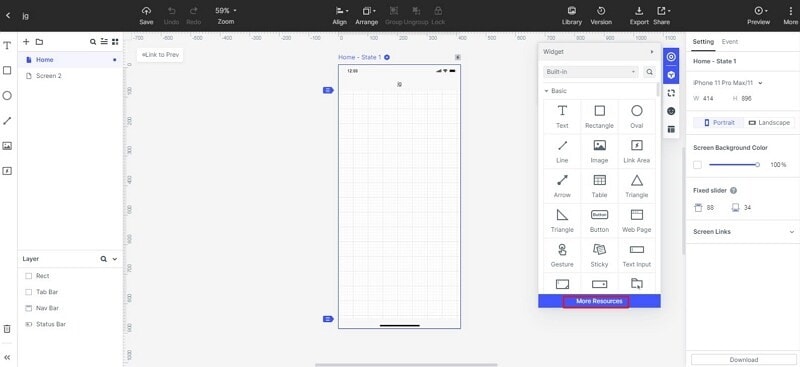The height and width of the screenshot is (367, 800).
Task: Open the Built-in widget library dropdown
Action: tap(591, 72)
